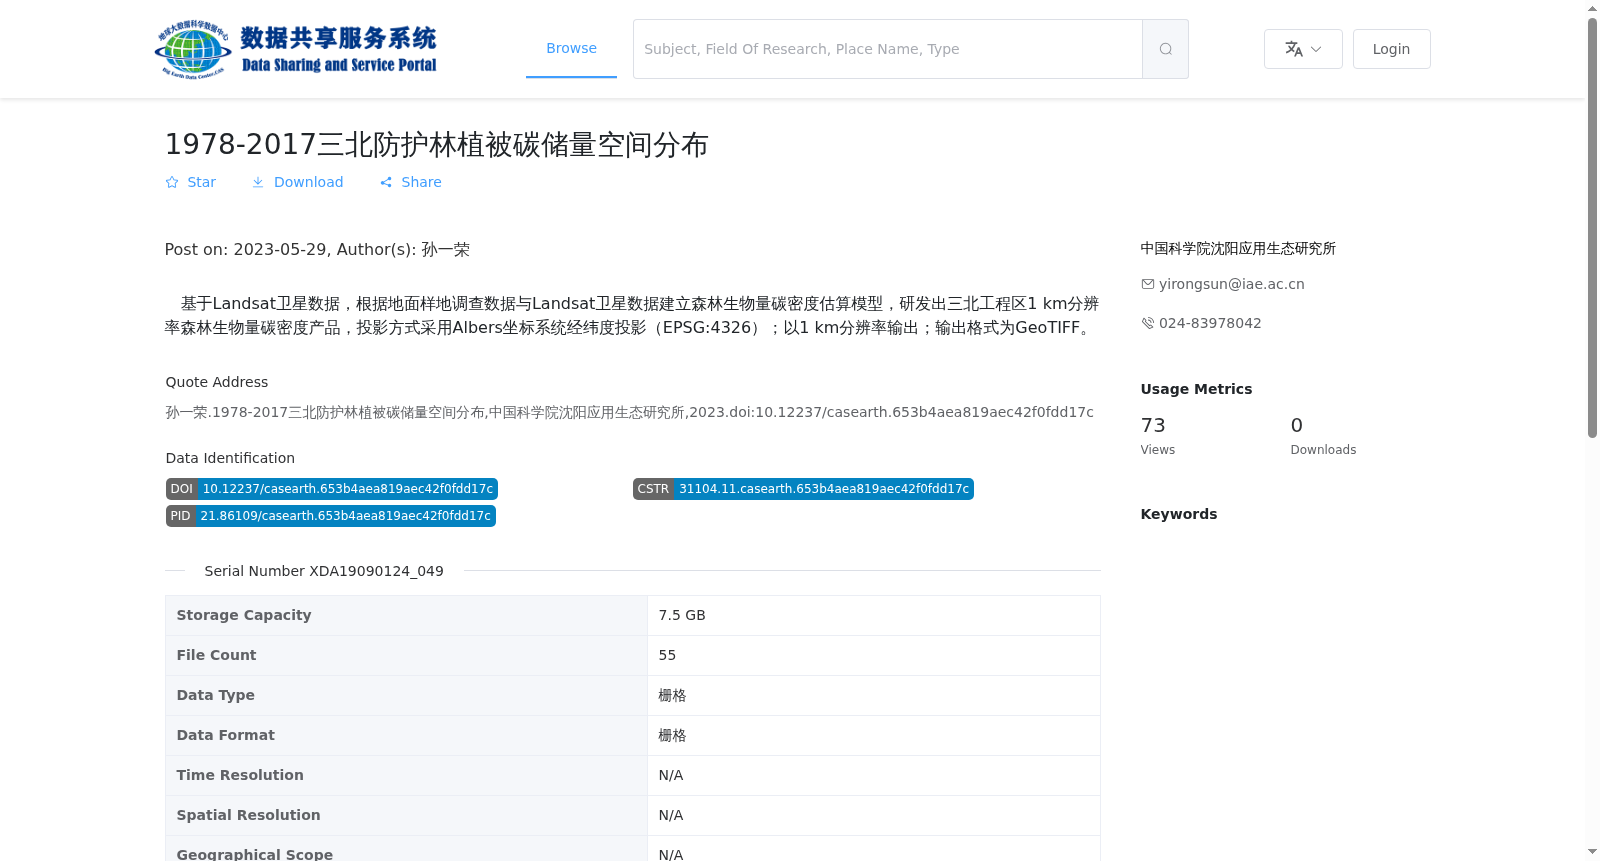Click the vertical page scrollbar thumb
Screen dimensions: 1600x861
coord(1592,227)
